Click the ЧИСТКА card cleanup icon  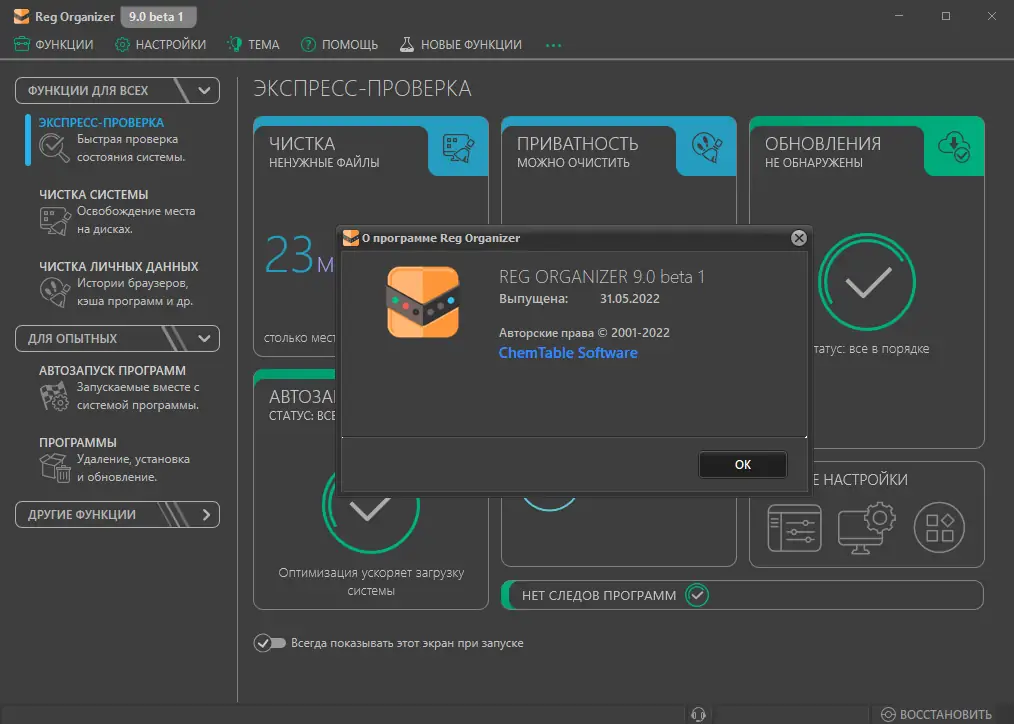[x=458, y=148]
